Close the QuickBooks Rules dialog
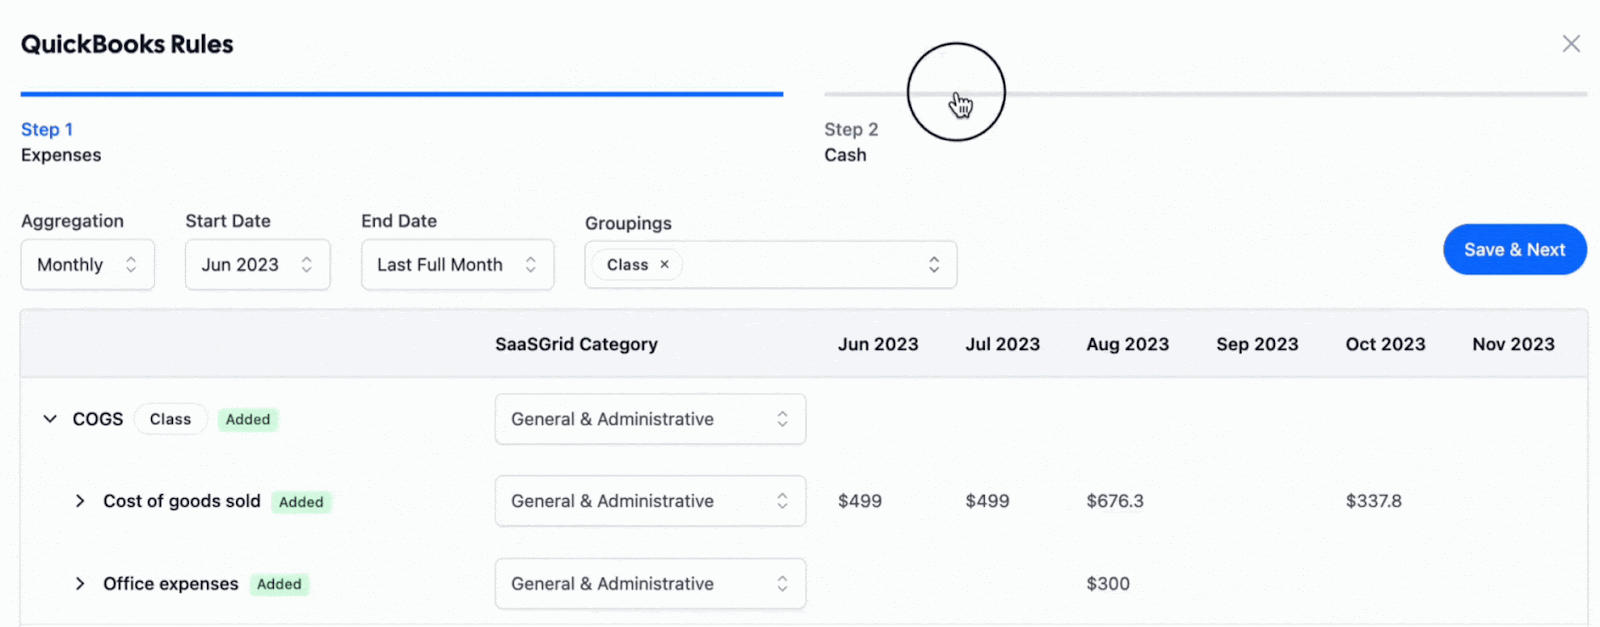This screenshot has width=1600, height=627. coord(1571,44)
